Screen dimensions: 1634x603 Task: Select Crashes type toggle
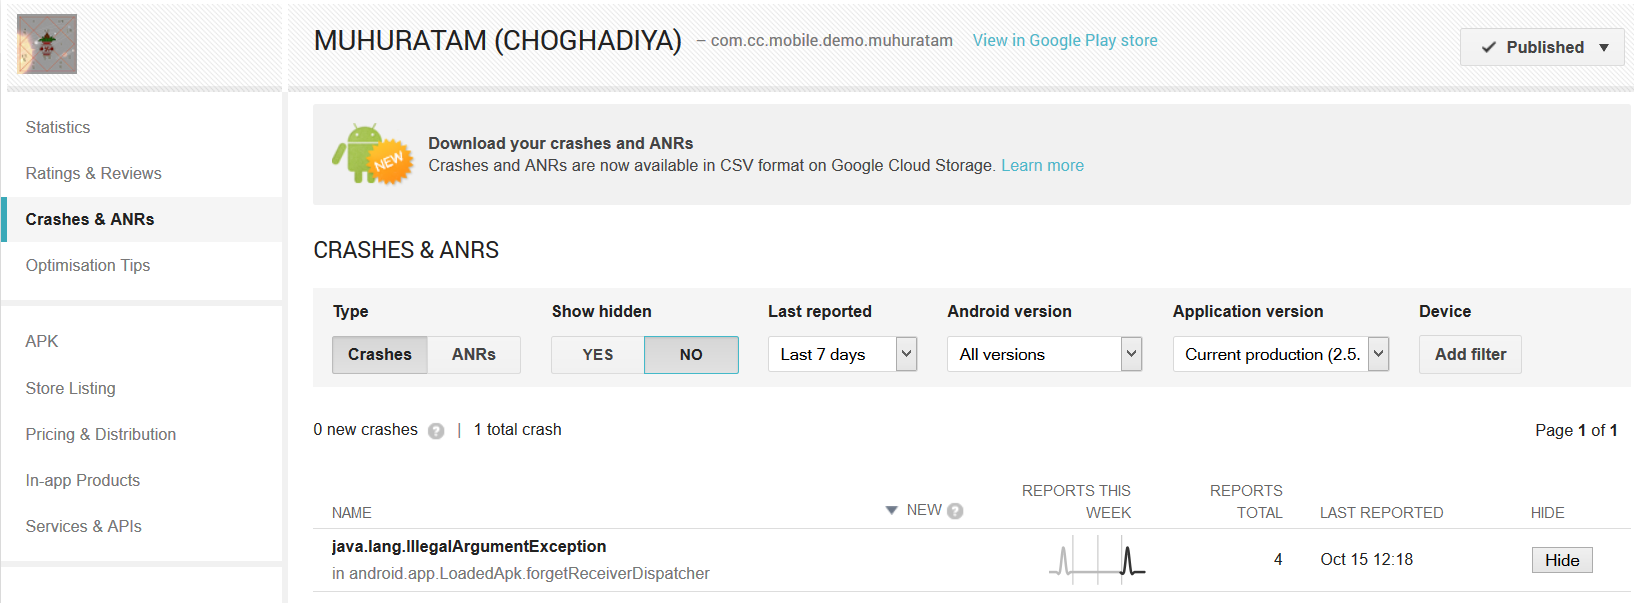(380, 355)
